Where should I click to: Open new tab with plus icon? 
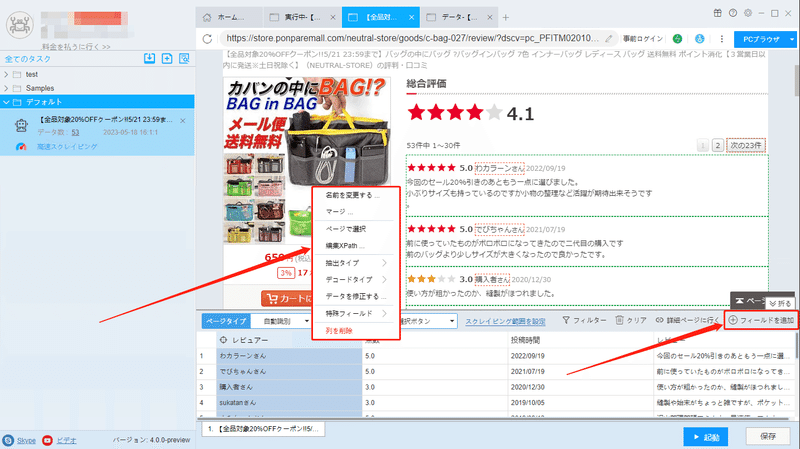[506, 17]
